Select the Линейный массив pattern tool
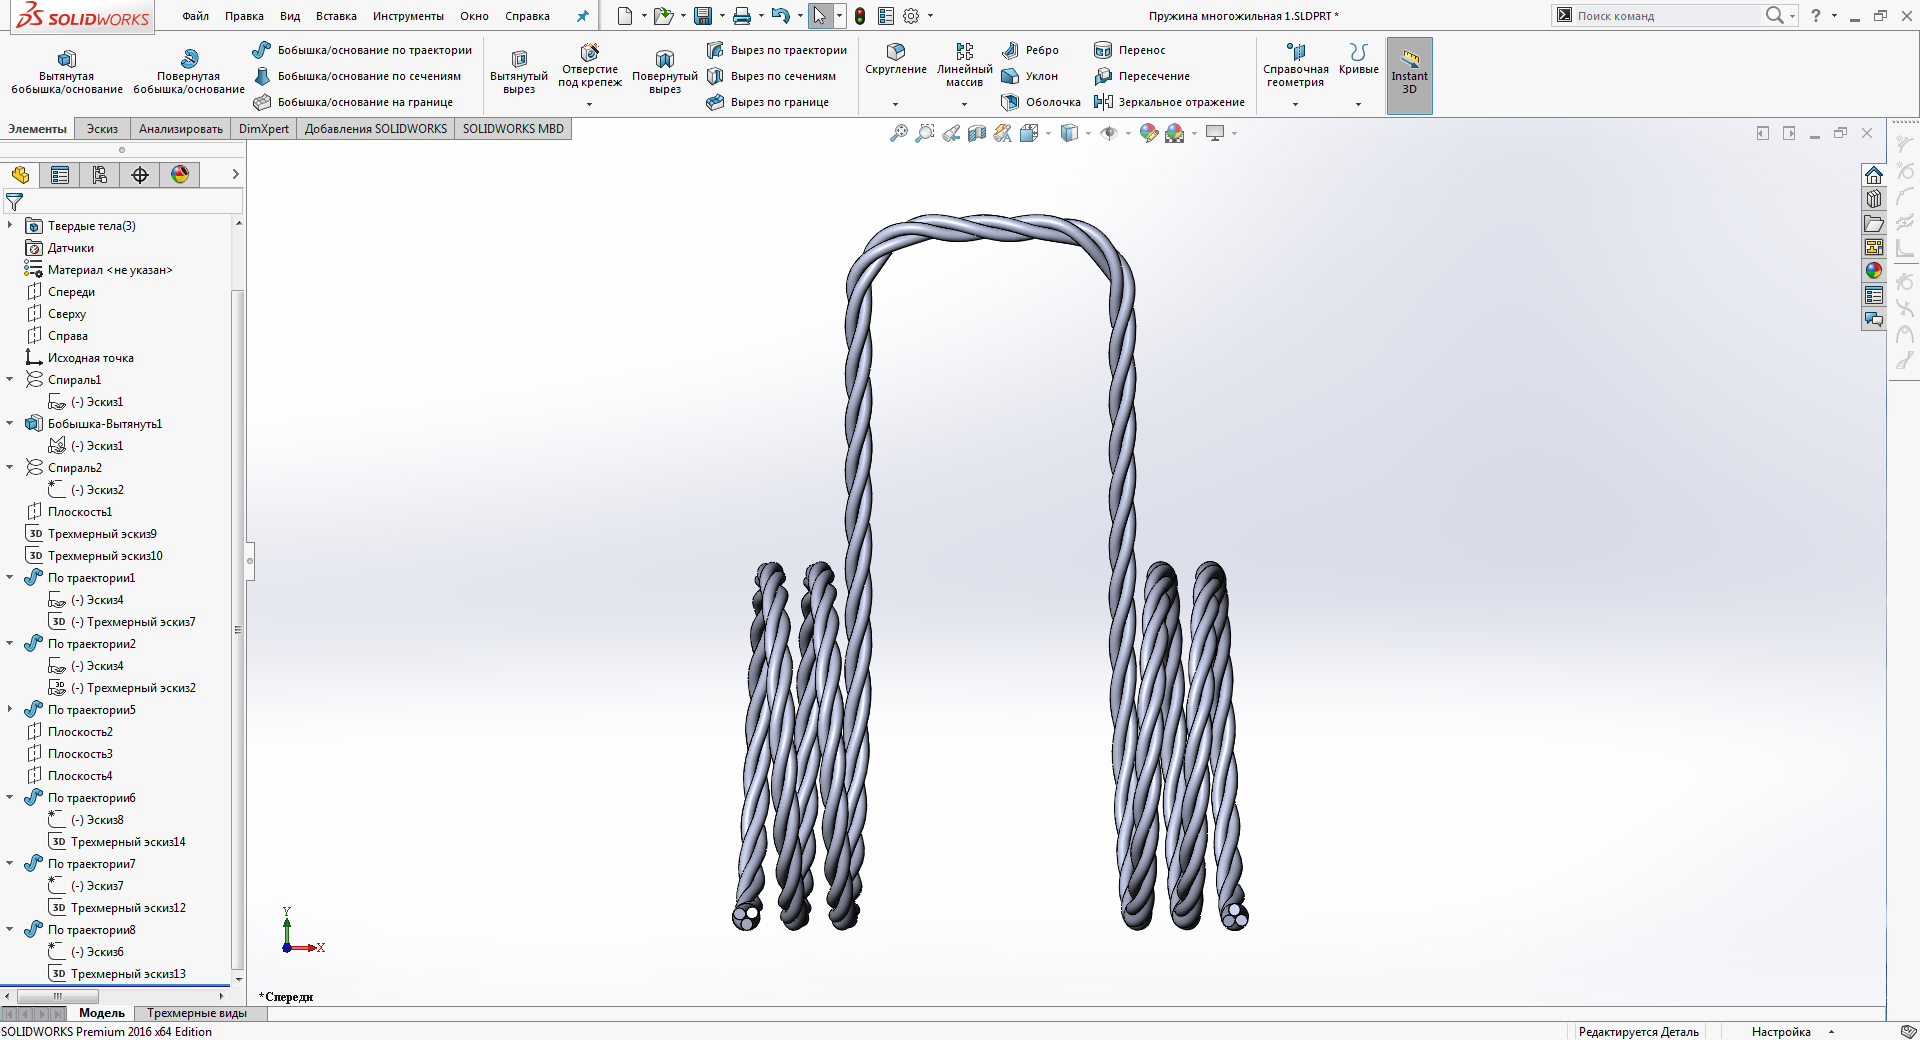 pos(965,64)
